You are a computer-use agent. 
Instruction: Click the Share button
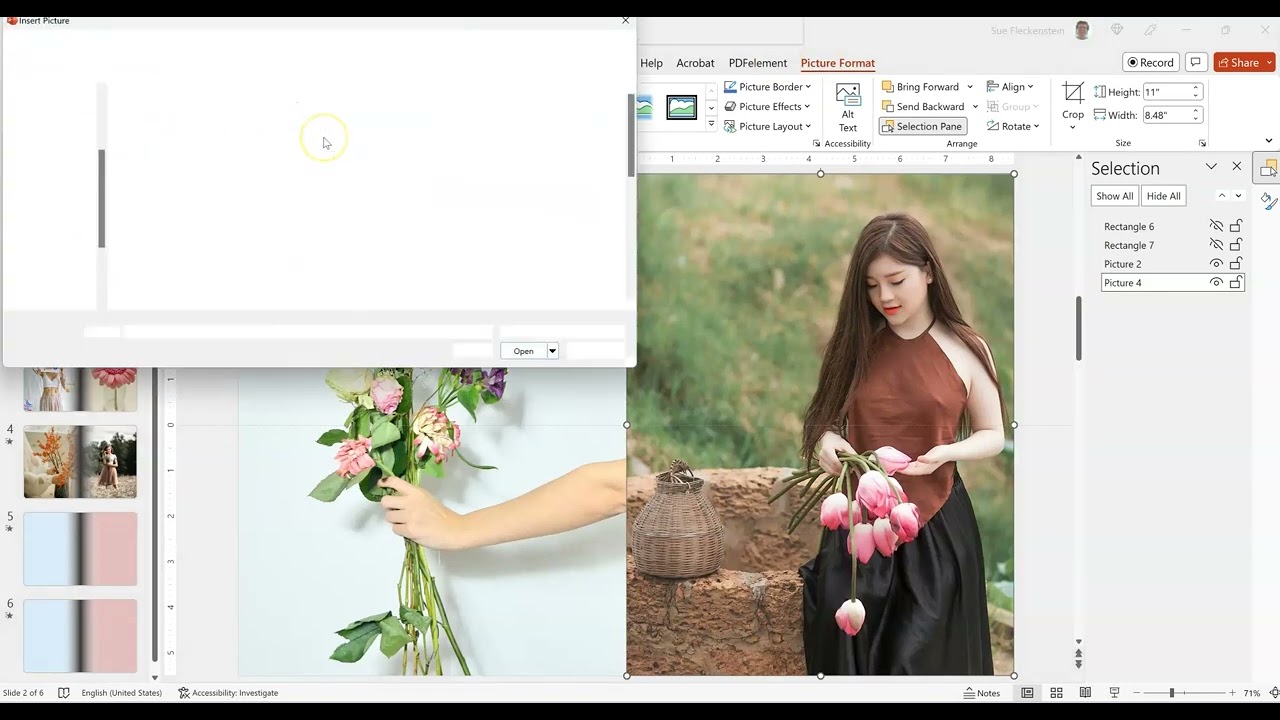tap(1244, 62)
